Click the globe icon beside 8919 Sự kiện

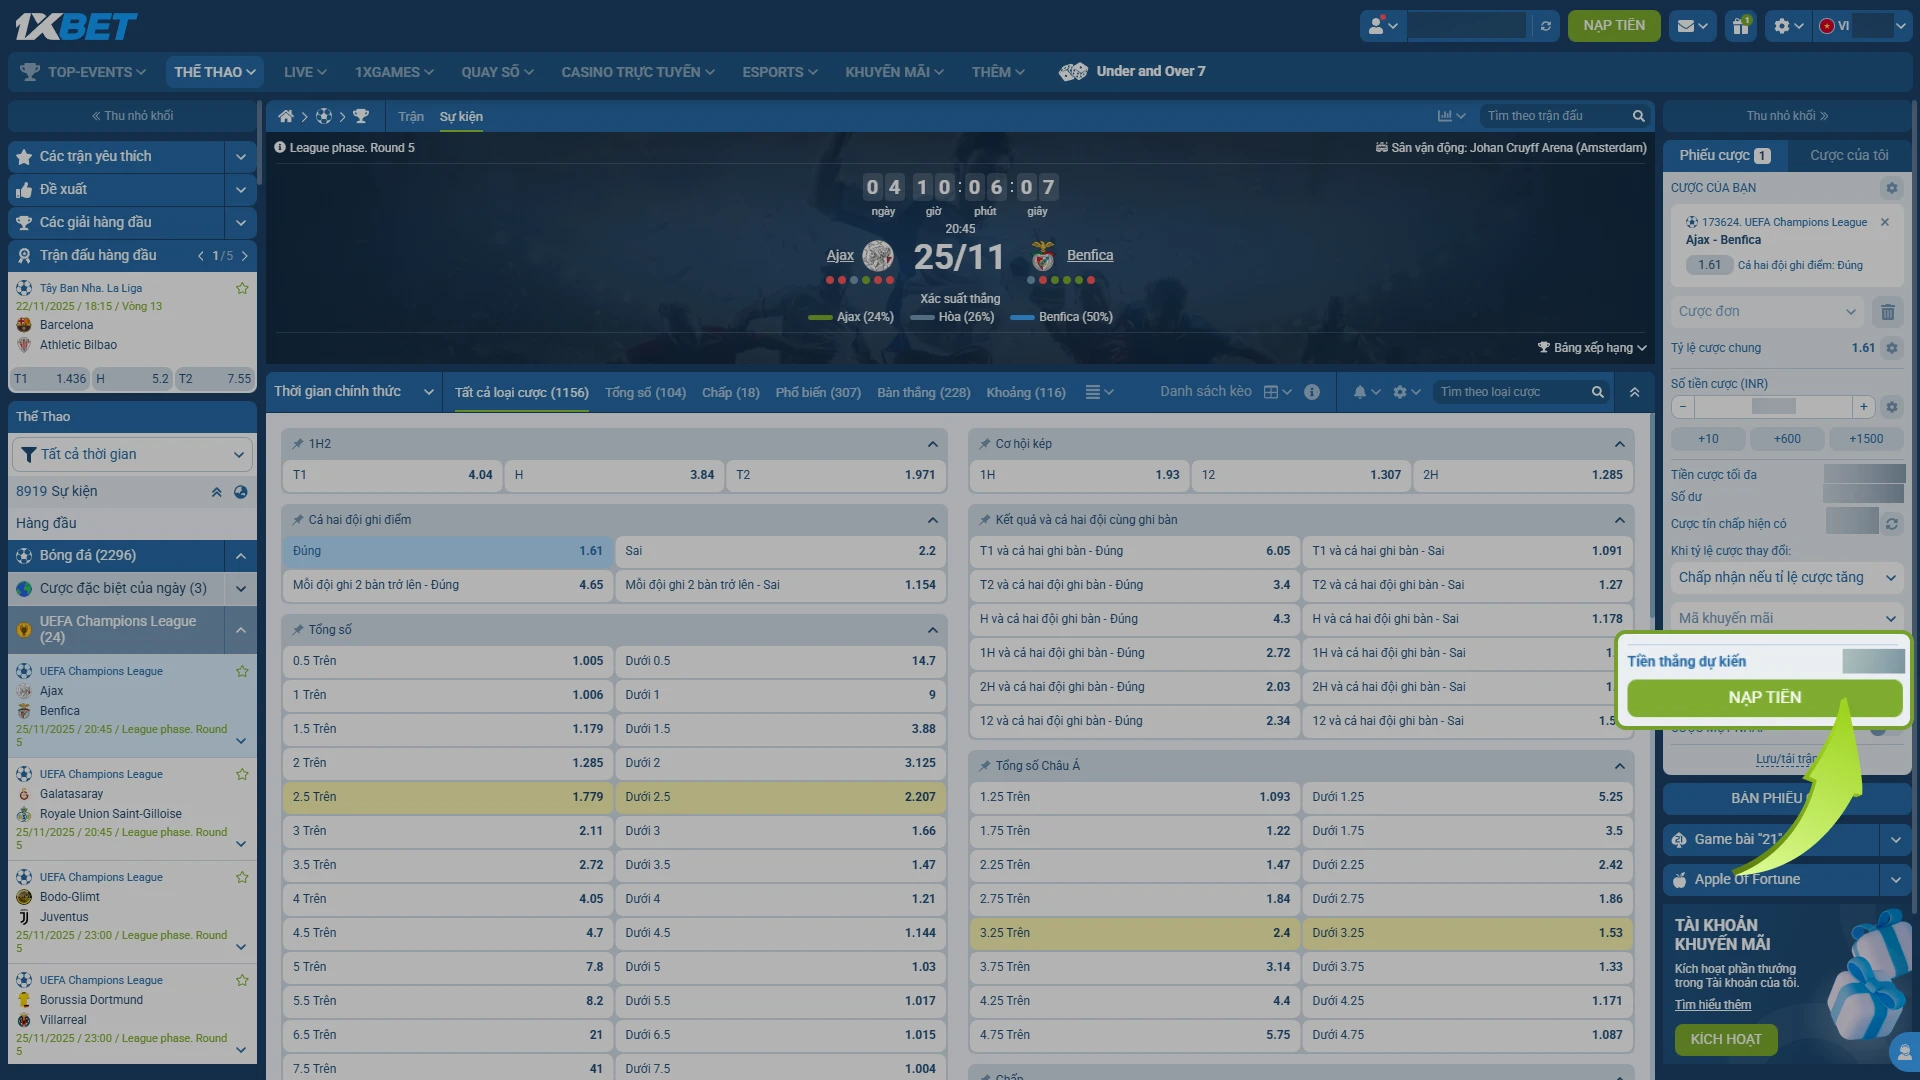[240, 492]
